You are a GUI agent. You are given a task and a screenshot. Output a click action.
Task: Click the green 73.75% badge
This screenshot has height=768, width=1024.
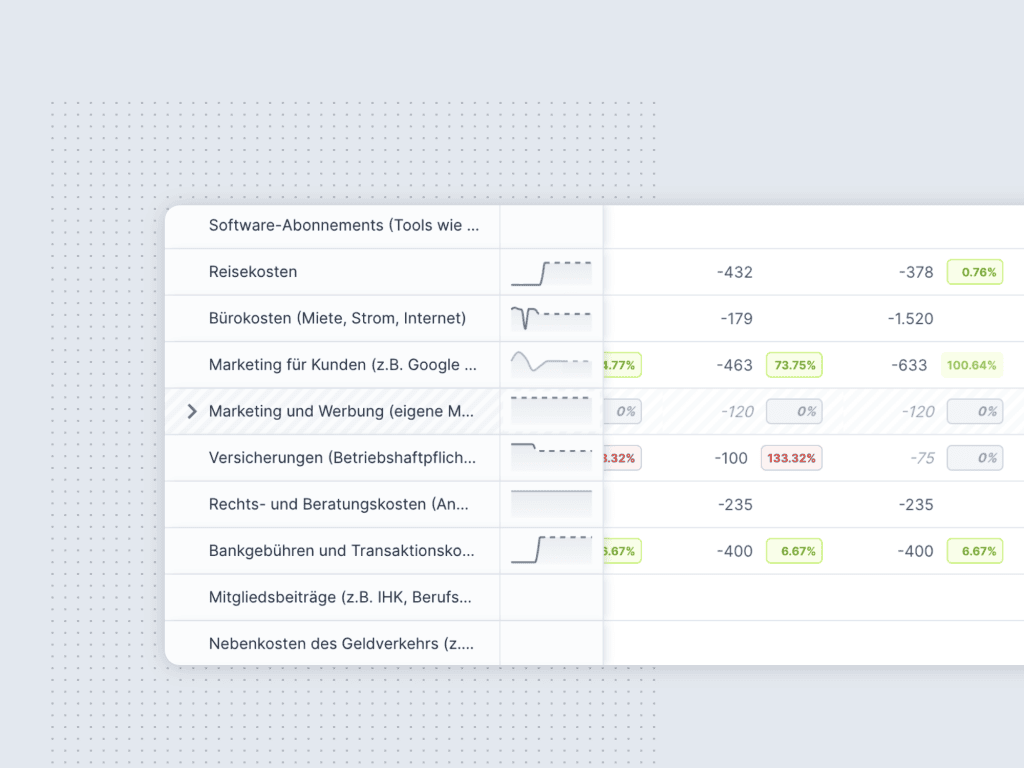pyautogui.click(x=795, y=365)
